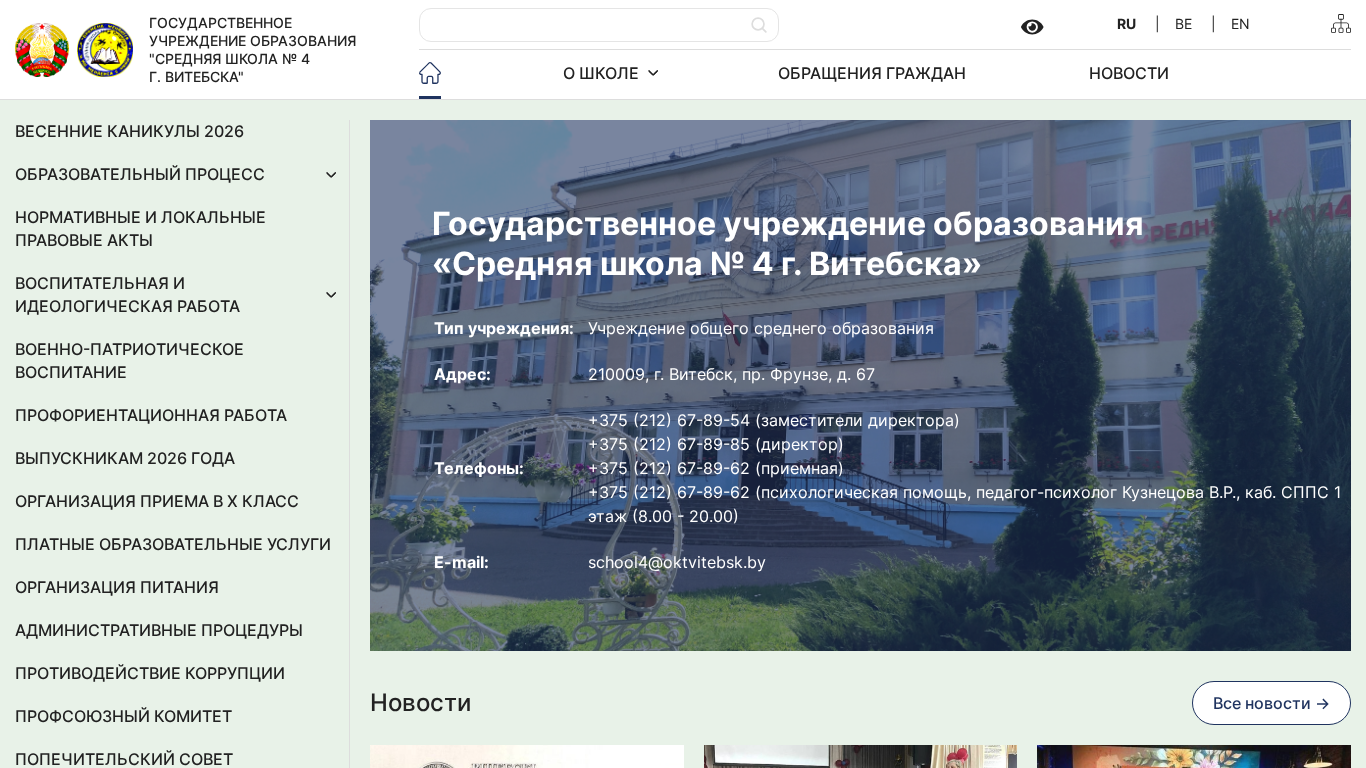The width and height of the screenshot is (1366, 768).
Task: Click the home icon in navigation bar
Action: [x=430, y=73]
